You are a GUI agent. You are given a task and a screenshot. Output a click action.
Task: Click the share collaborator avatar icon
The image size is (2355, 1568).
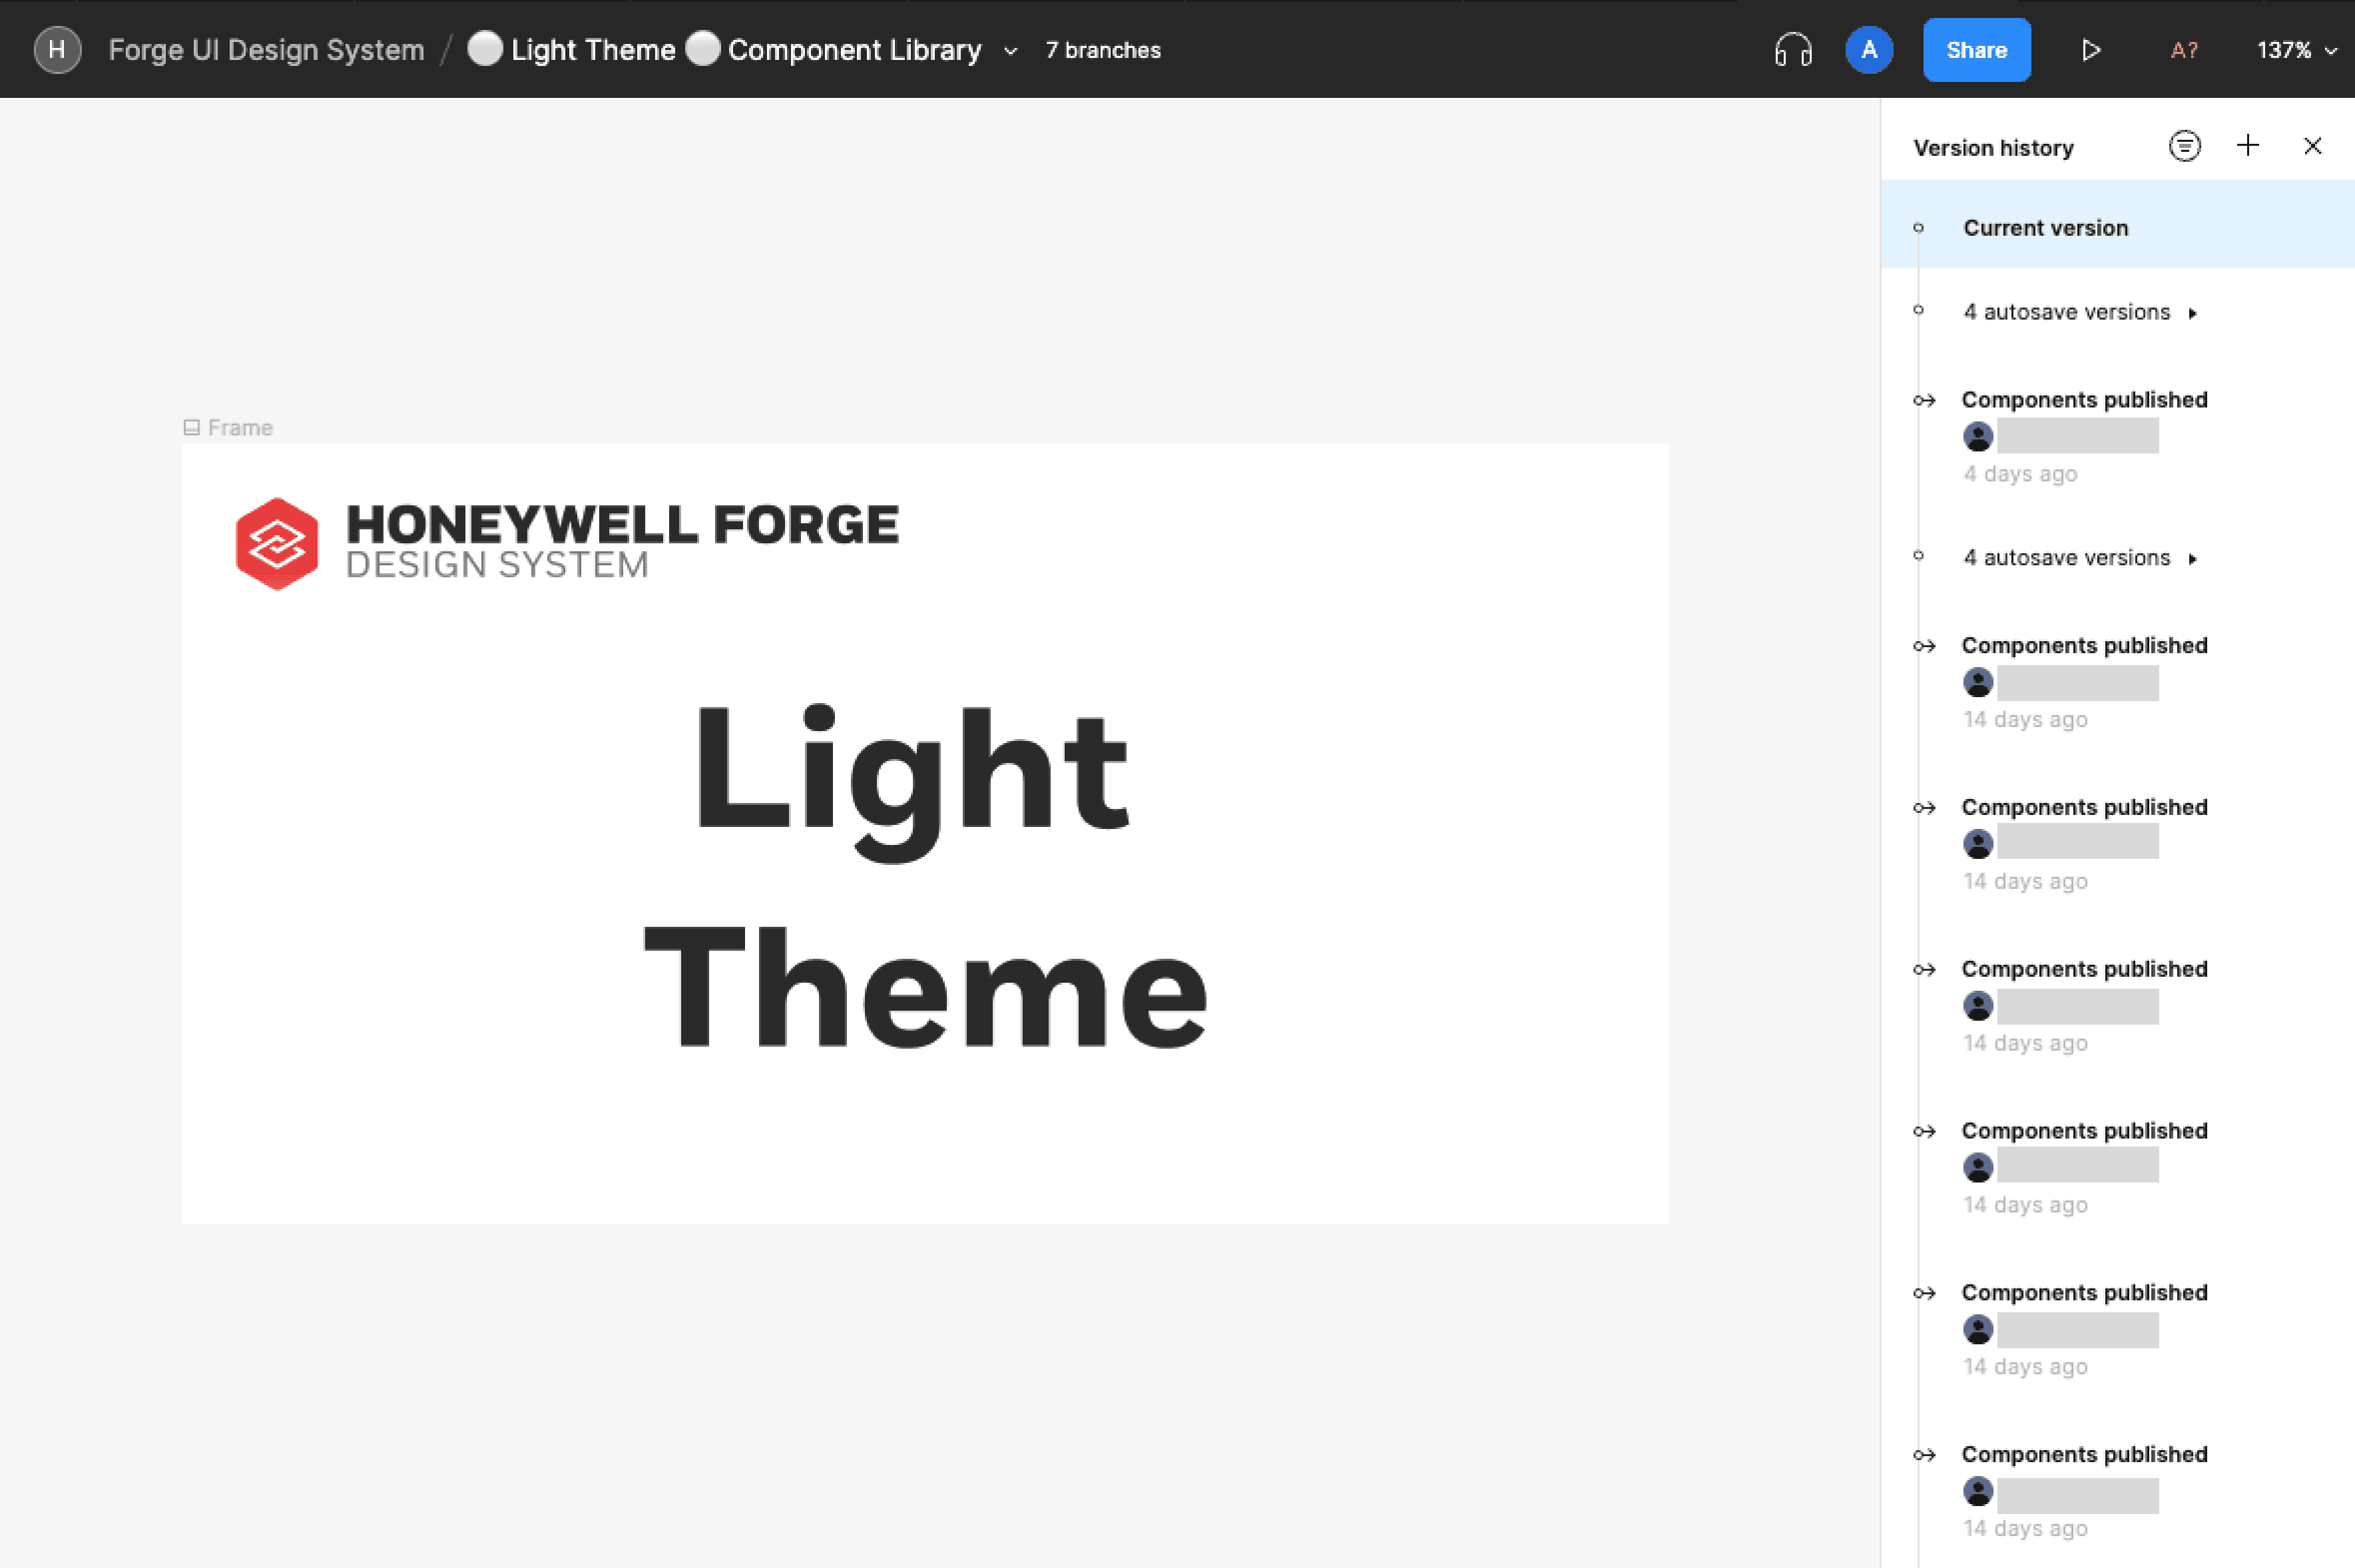coord(1867,49)
